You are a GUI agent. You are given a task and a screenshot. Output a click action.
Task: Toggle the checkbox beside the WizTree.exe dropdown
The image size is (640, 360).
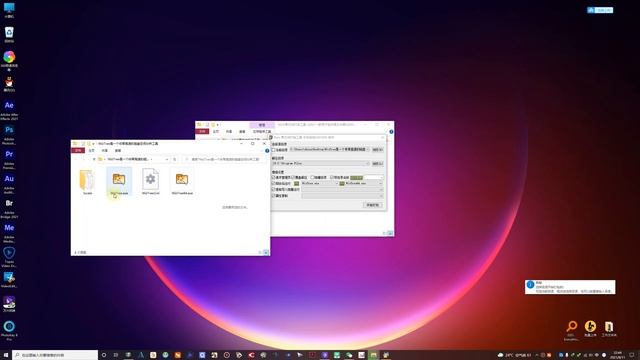(273, 183)
